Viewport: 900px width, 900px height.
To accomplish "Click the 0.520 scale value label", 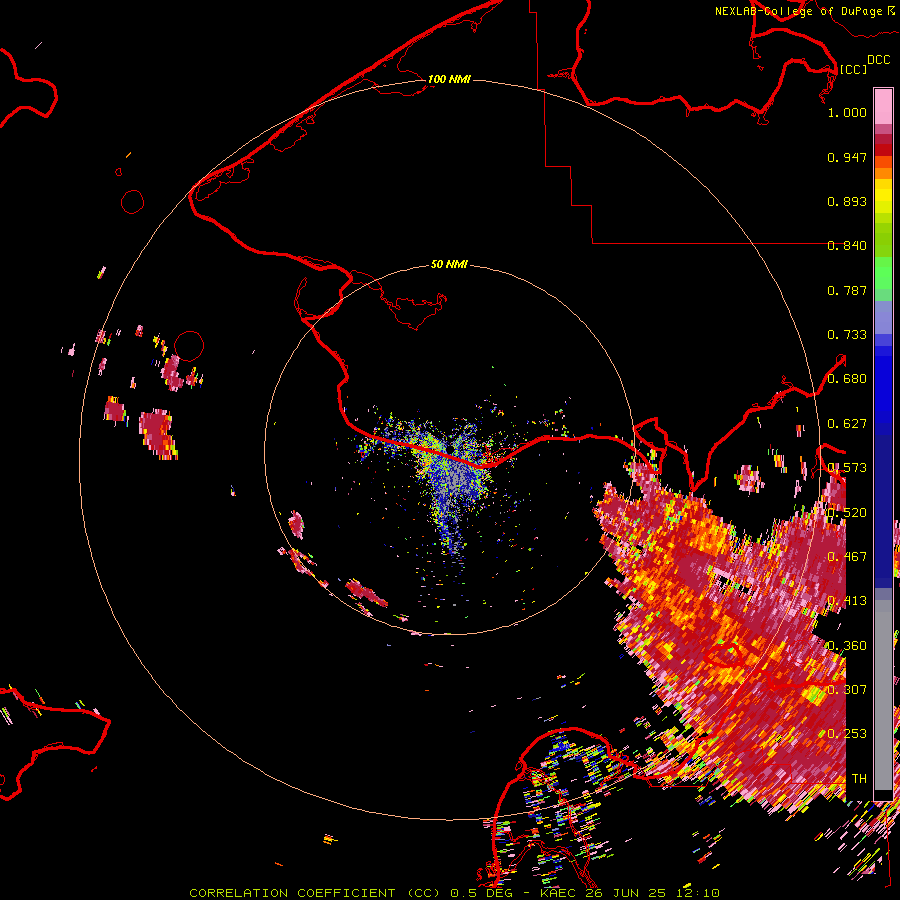I will click(847, 513).
